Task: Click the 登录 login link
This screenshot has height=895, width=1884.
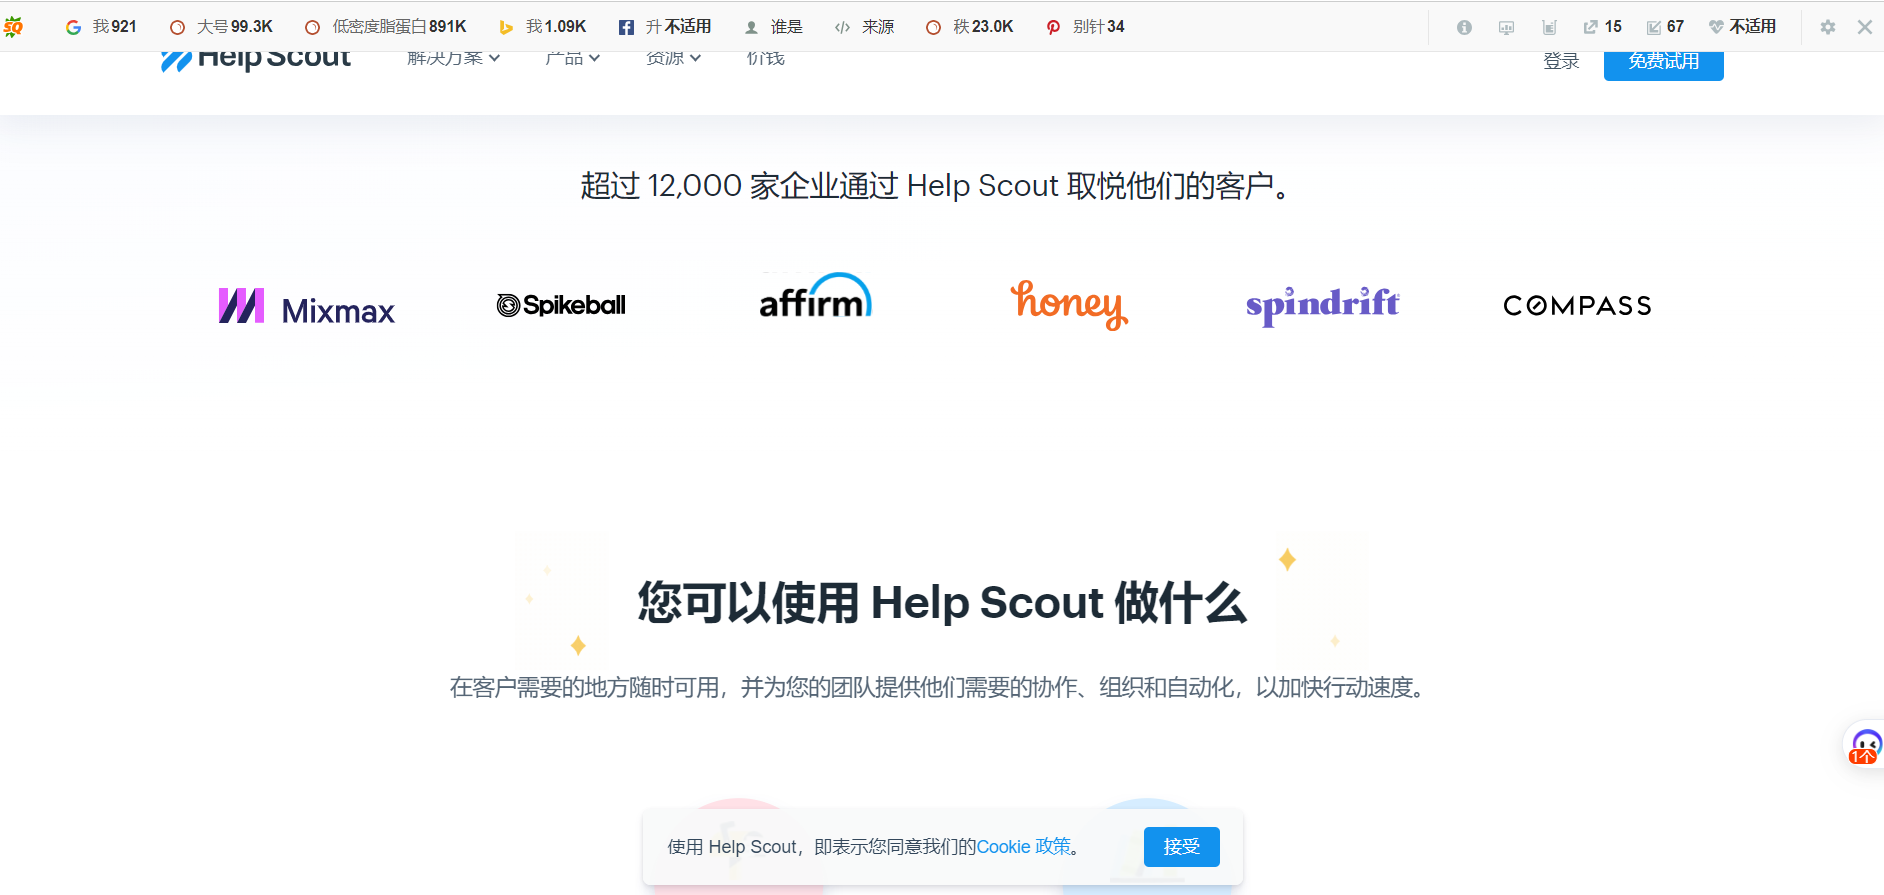Action: pos(1561,61)
